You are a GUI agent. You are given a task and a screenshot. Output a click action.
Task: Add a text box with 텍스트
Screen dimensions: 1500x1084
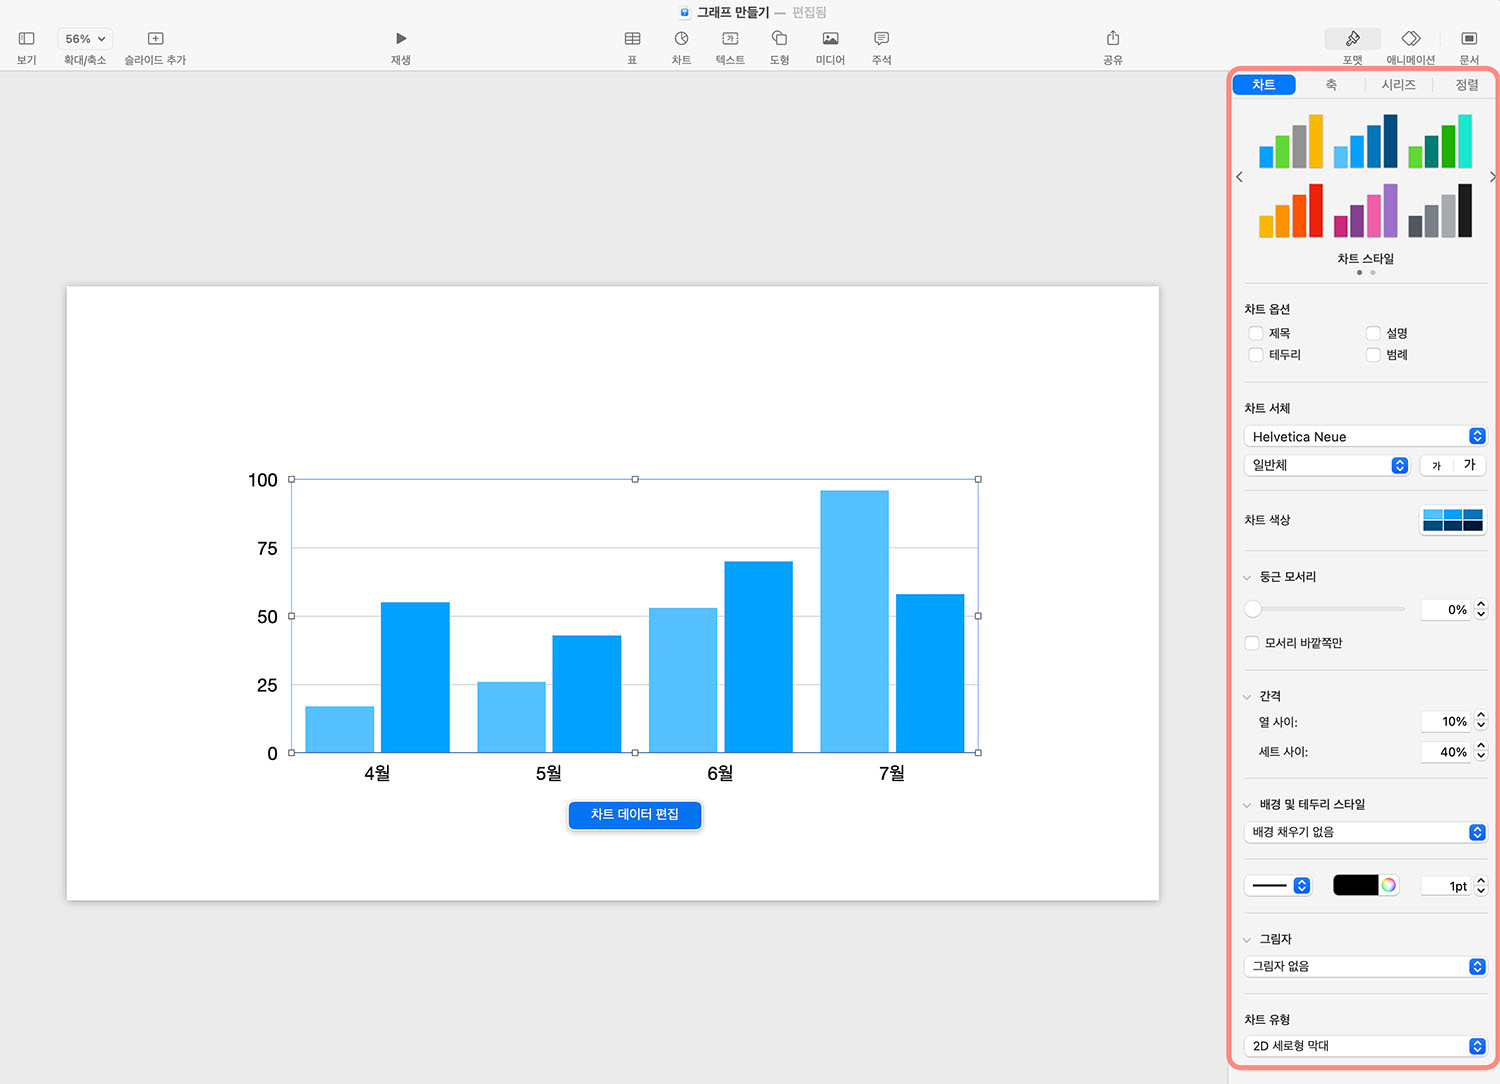click(730, 39)
